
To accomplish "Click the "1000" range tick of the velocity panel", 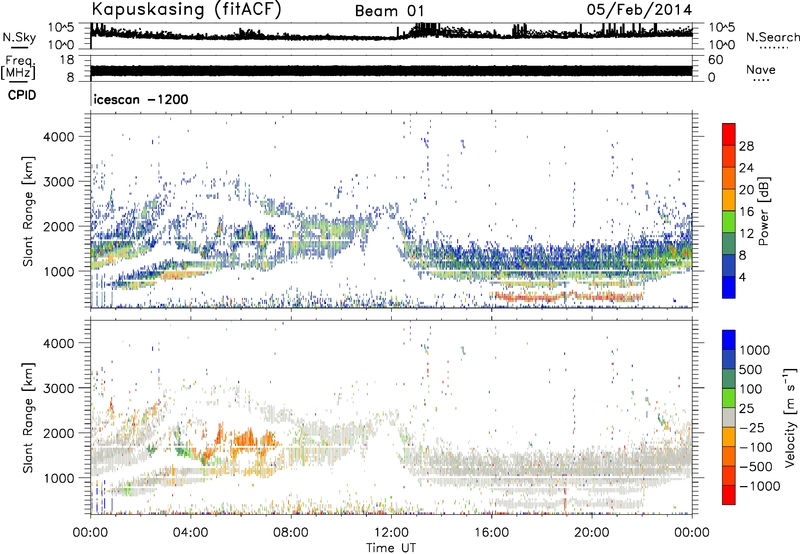I will pos(58,478).
